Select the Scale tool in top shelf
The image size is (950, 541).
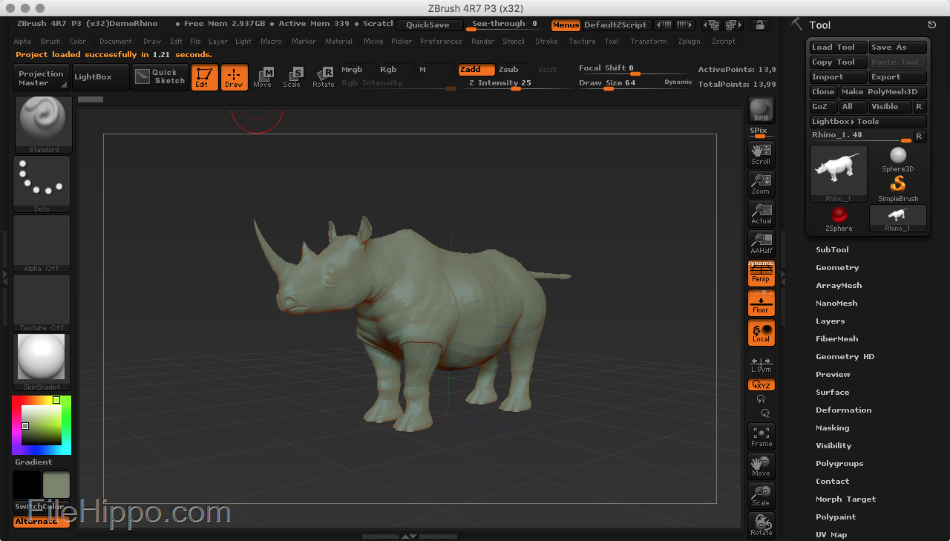coord(293,78)
